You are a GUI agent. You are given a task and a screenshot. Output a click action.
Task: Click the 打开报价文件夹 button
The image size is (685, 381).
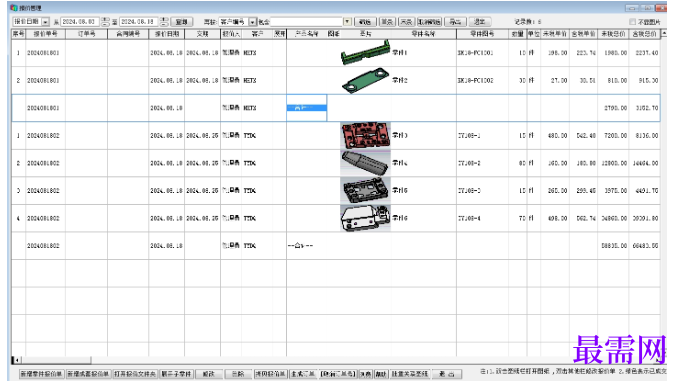[x=135, y=374]
